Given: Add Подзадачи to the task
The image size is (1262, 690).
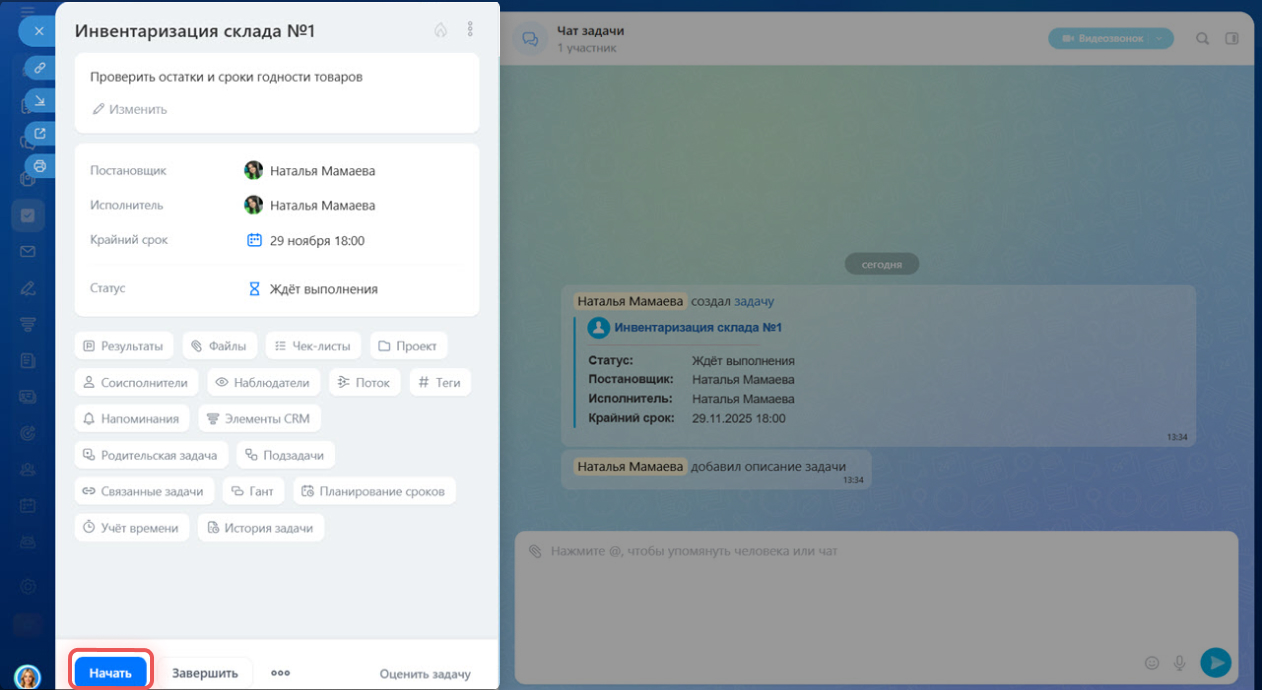Looking at the screenshot, I should [286, 455].
